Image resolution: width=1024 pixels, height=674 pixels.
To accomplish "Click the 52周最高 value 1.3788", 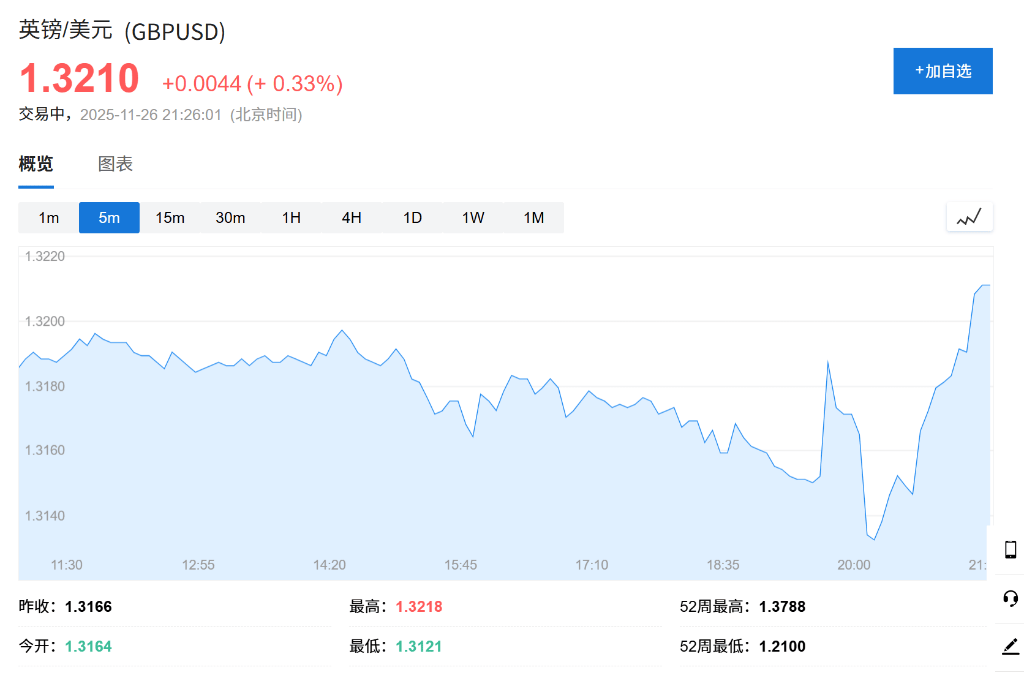I will [782, 606].
